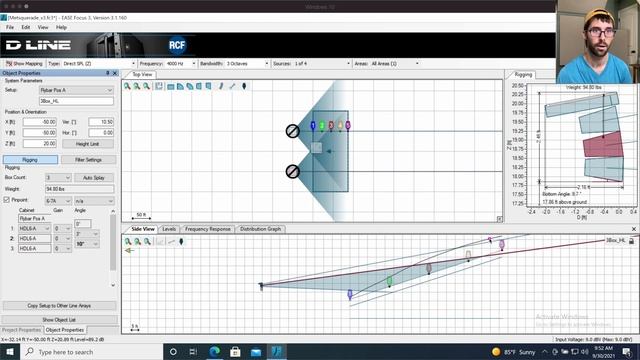
Task: Click the first zoom magnifier in Side View toolbar
Action: point(128,242)
